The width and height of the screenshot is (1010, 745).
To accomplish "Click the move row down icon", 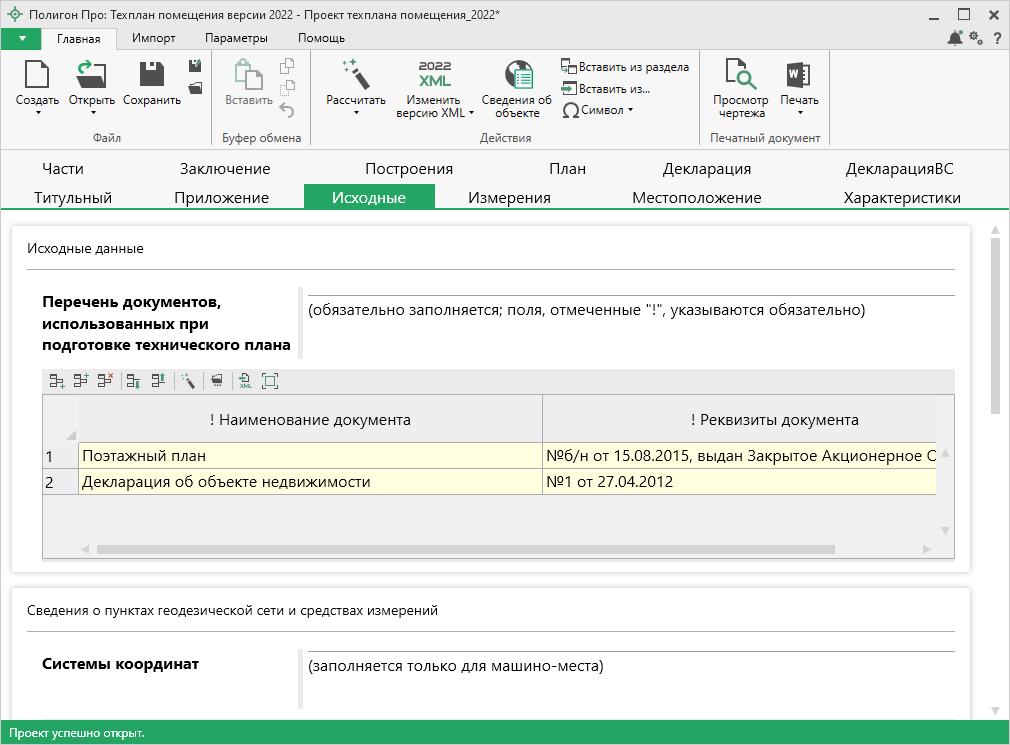I will [x=133, y=381].
